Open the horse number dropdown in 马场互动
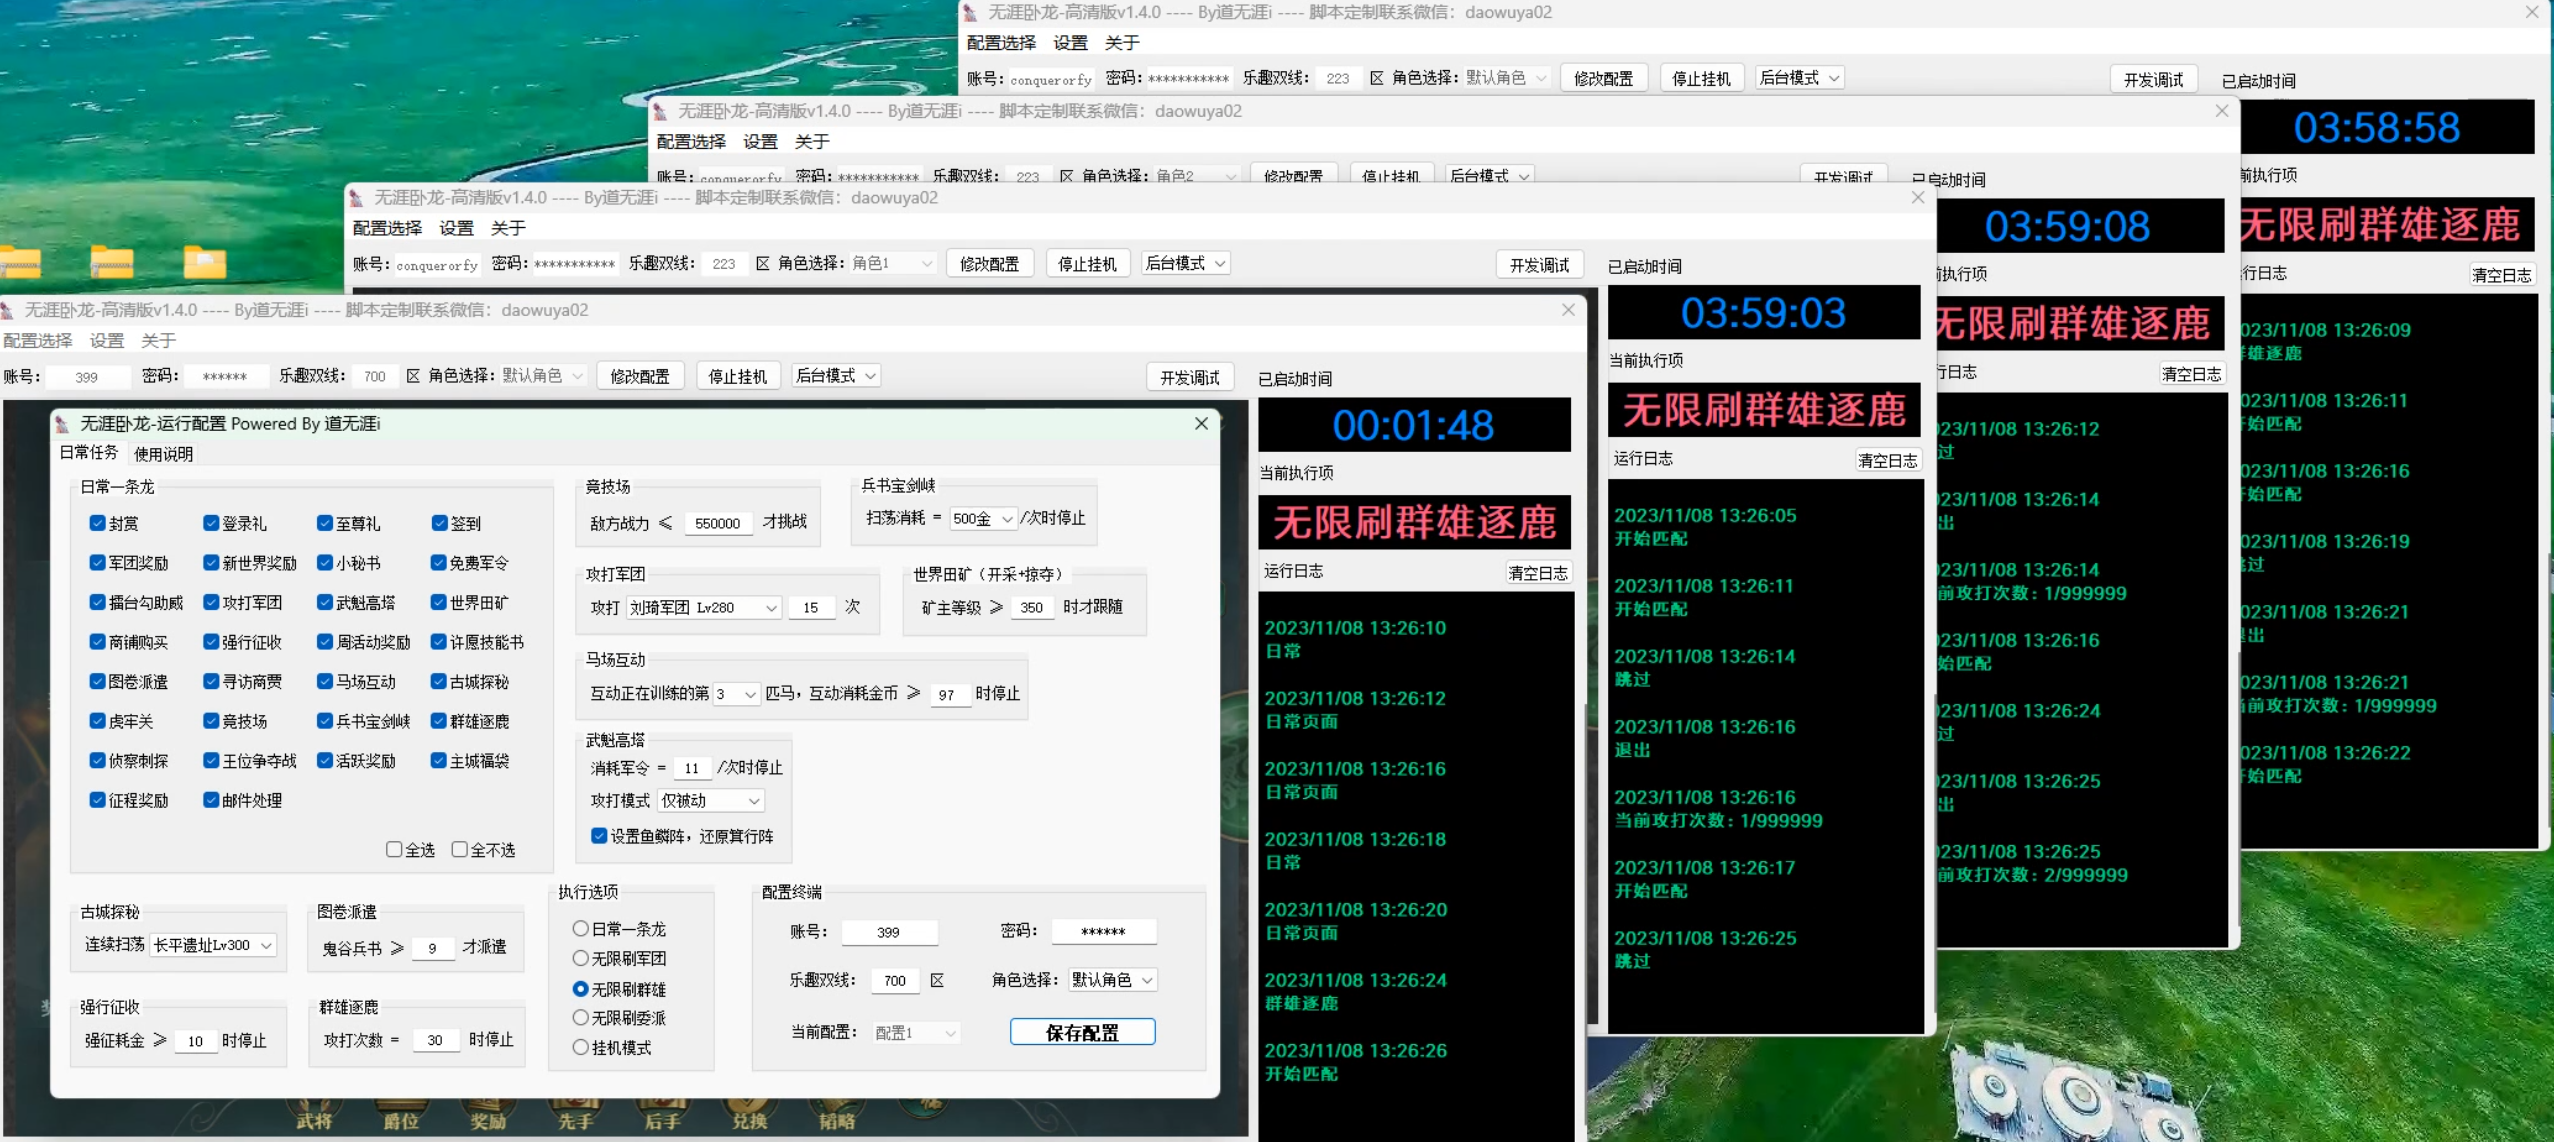 click(x=736, y=694)
